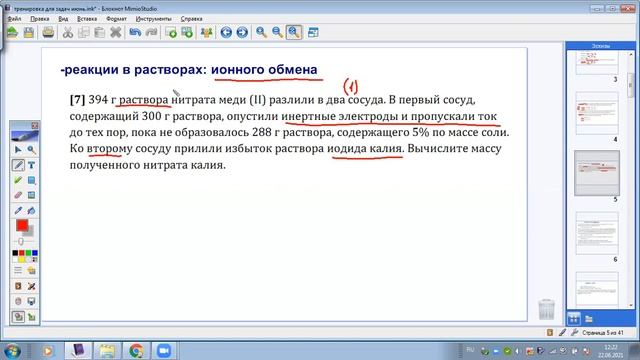Select the Pen tool in palette
The image size is (640, 360).
(18, 165)
